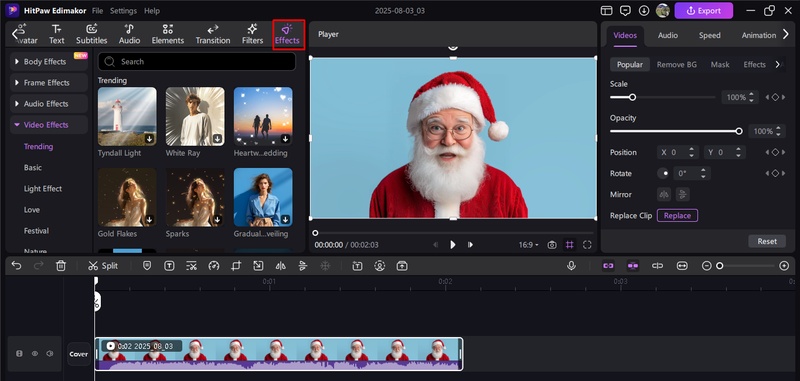The image size is (800, 381).
Task: Click the fit timeline to window icon
Action: (x=682, y=266)
